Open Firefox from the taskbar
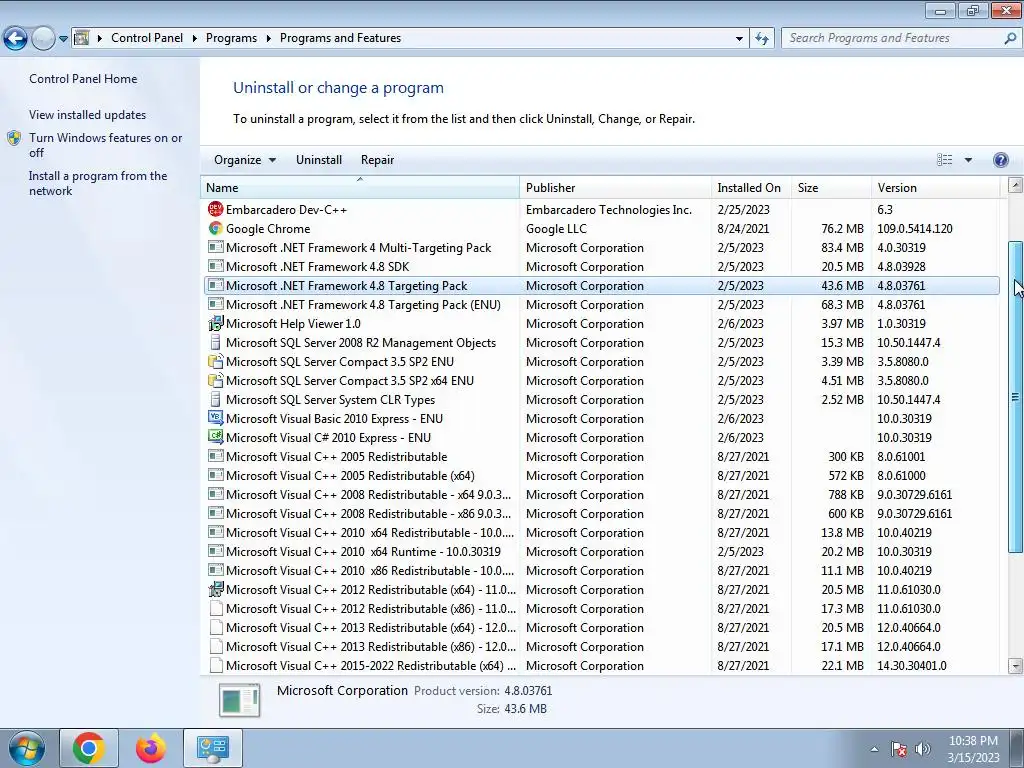 point(151,748)
